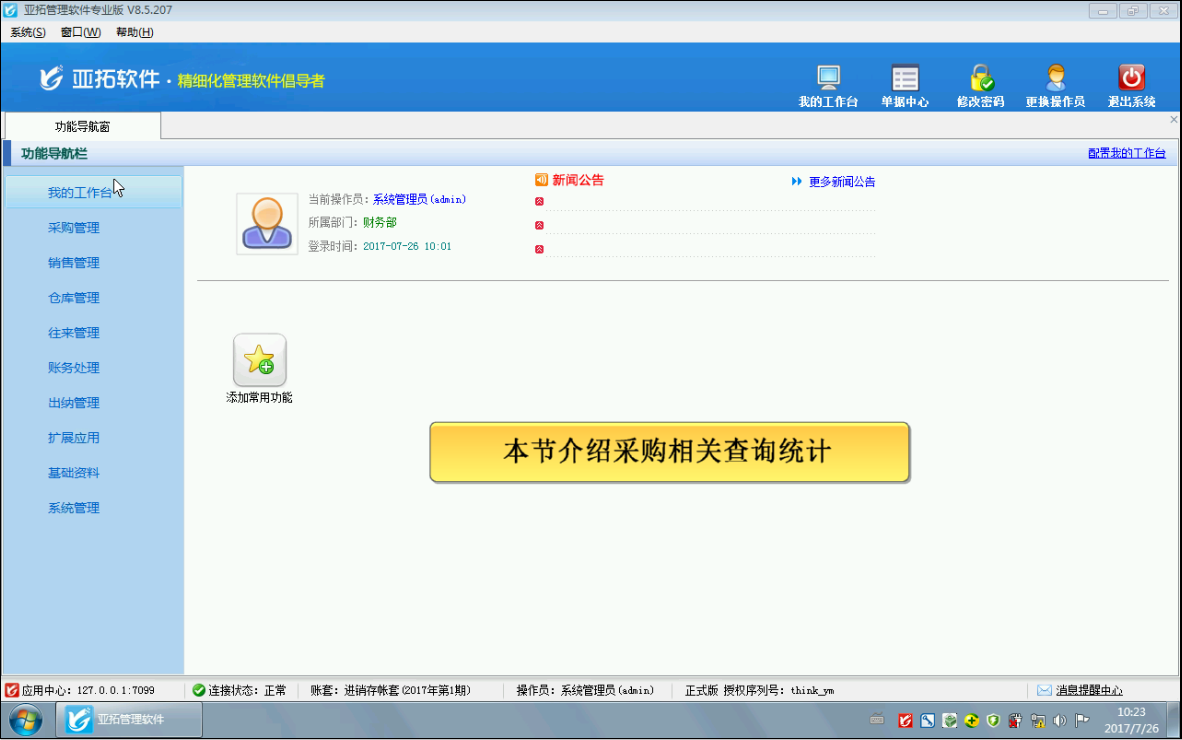Image resolution: width=1182 pixels, height=740 pixels.
Task: Open the 帮助(H) menu
Action: [134, 32]
